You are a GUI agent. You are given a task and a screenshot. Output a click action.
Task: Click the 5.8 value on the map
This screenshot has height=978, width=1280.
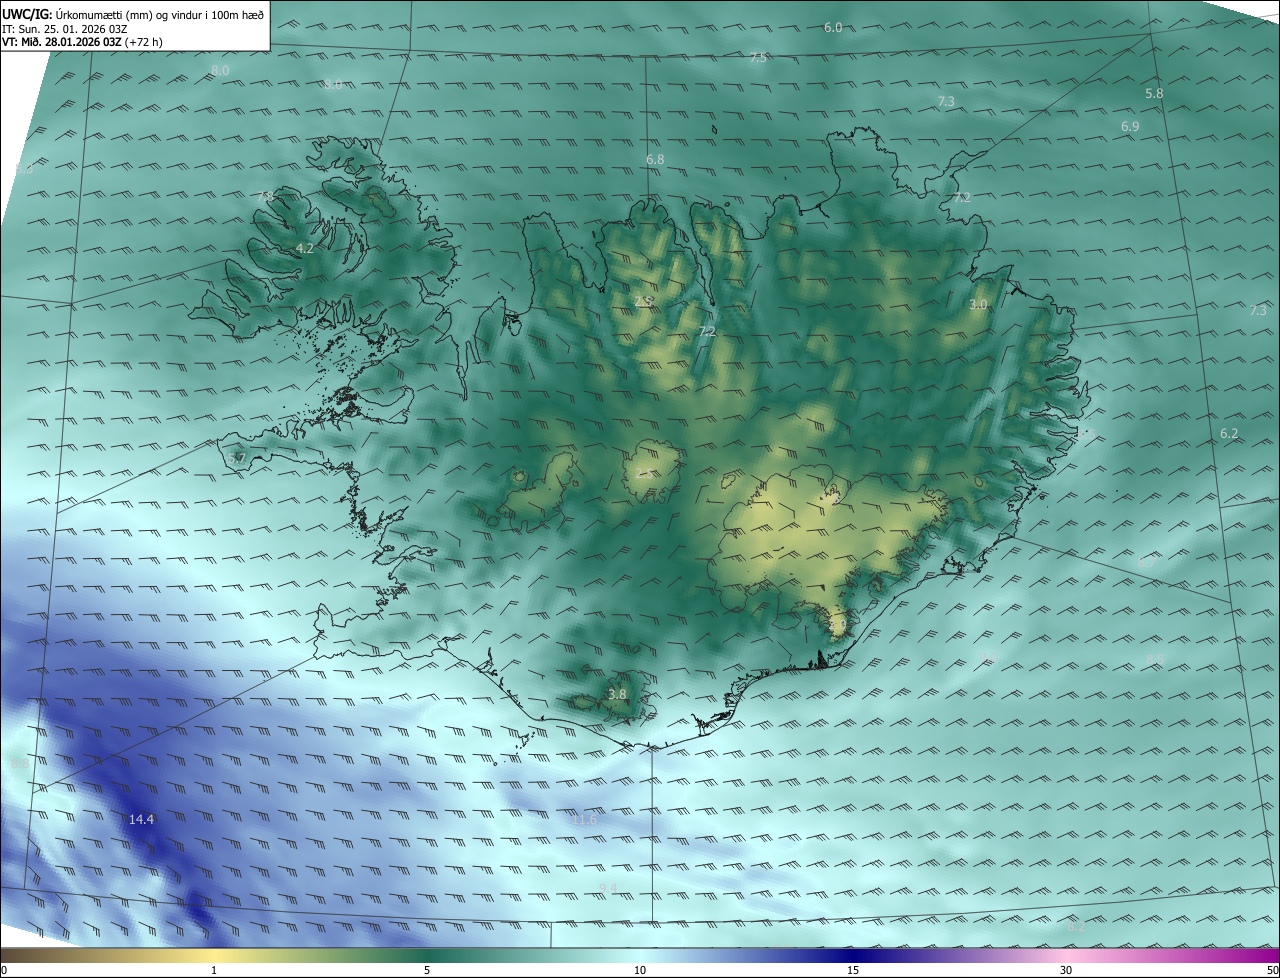click(1154, 93)
